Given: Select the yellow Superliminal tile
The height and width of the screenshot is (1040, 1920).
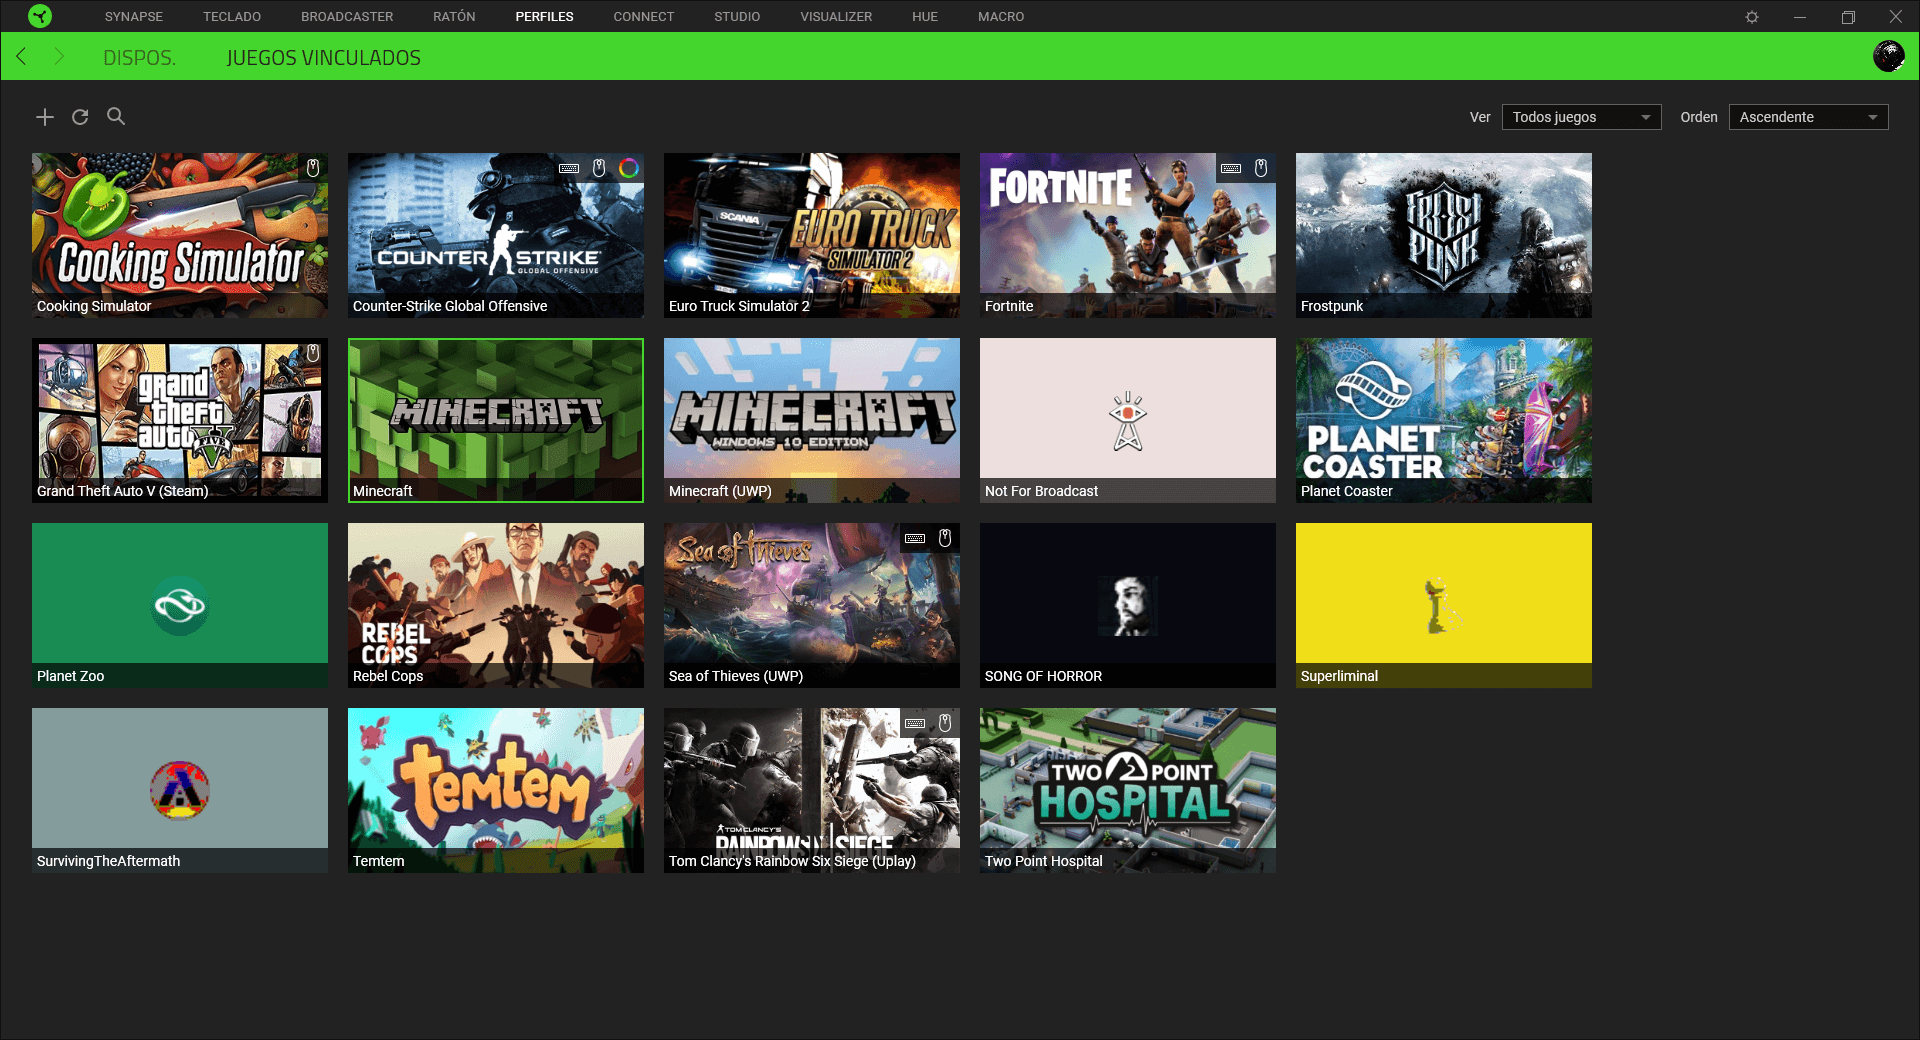Looking at the screenshot, I should point(1444,605).
